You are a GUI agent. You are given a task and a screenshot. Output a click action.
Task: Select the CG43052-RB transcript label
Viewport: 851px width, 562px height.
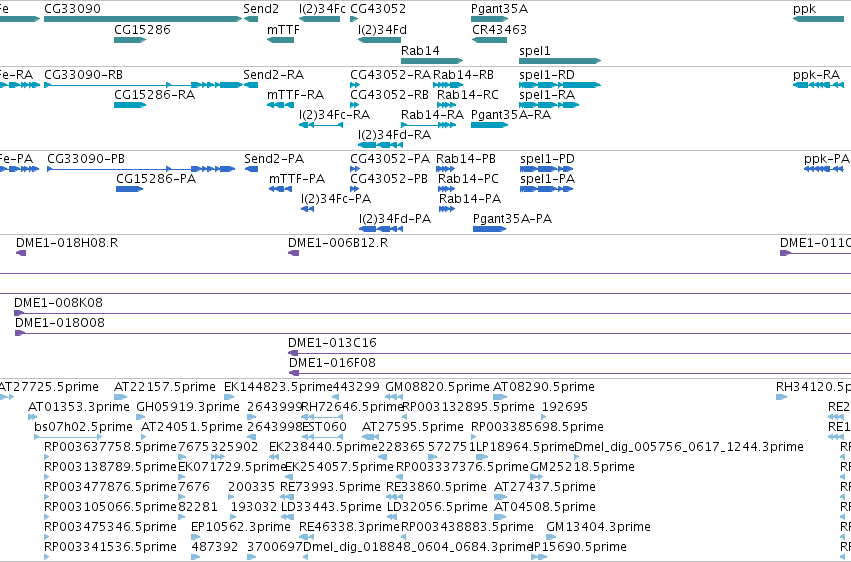click(390, 95)
